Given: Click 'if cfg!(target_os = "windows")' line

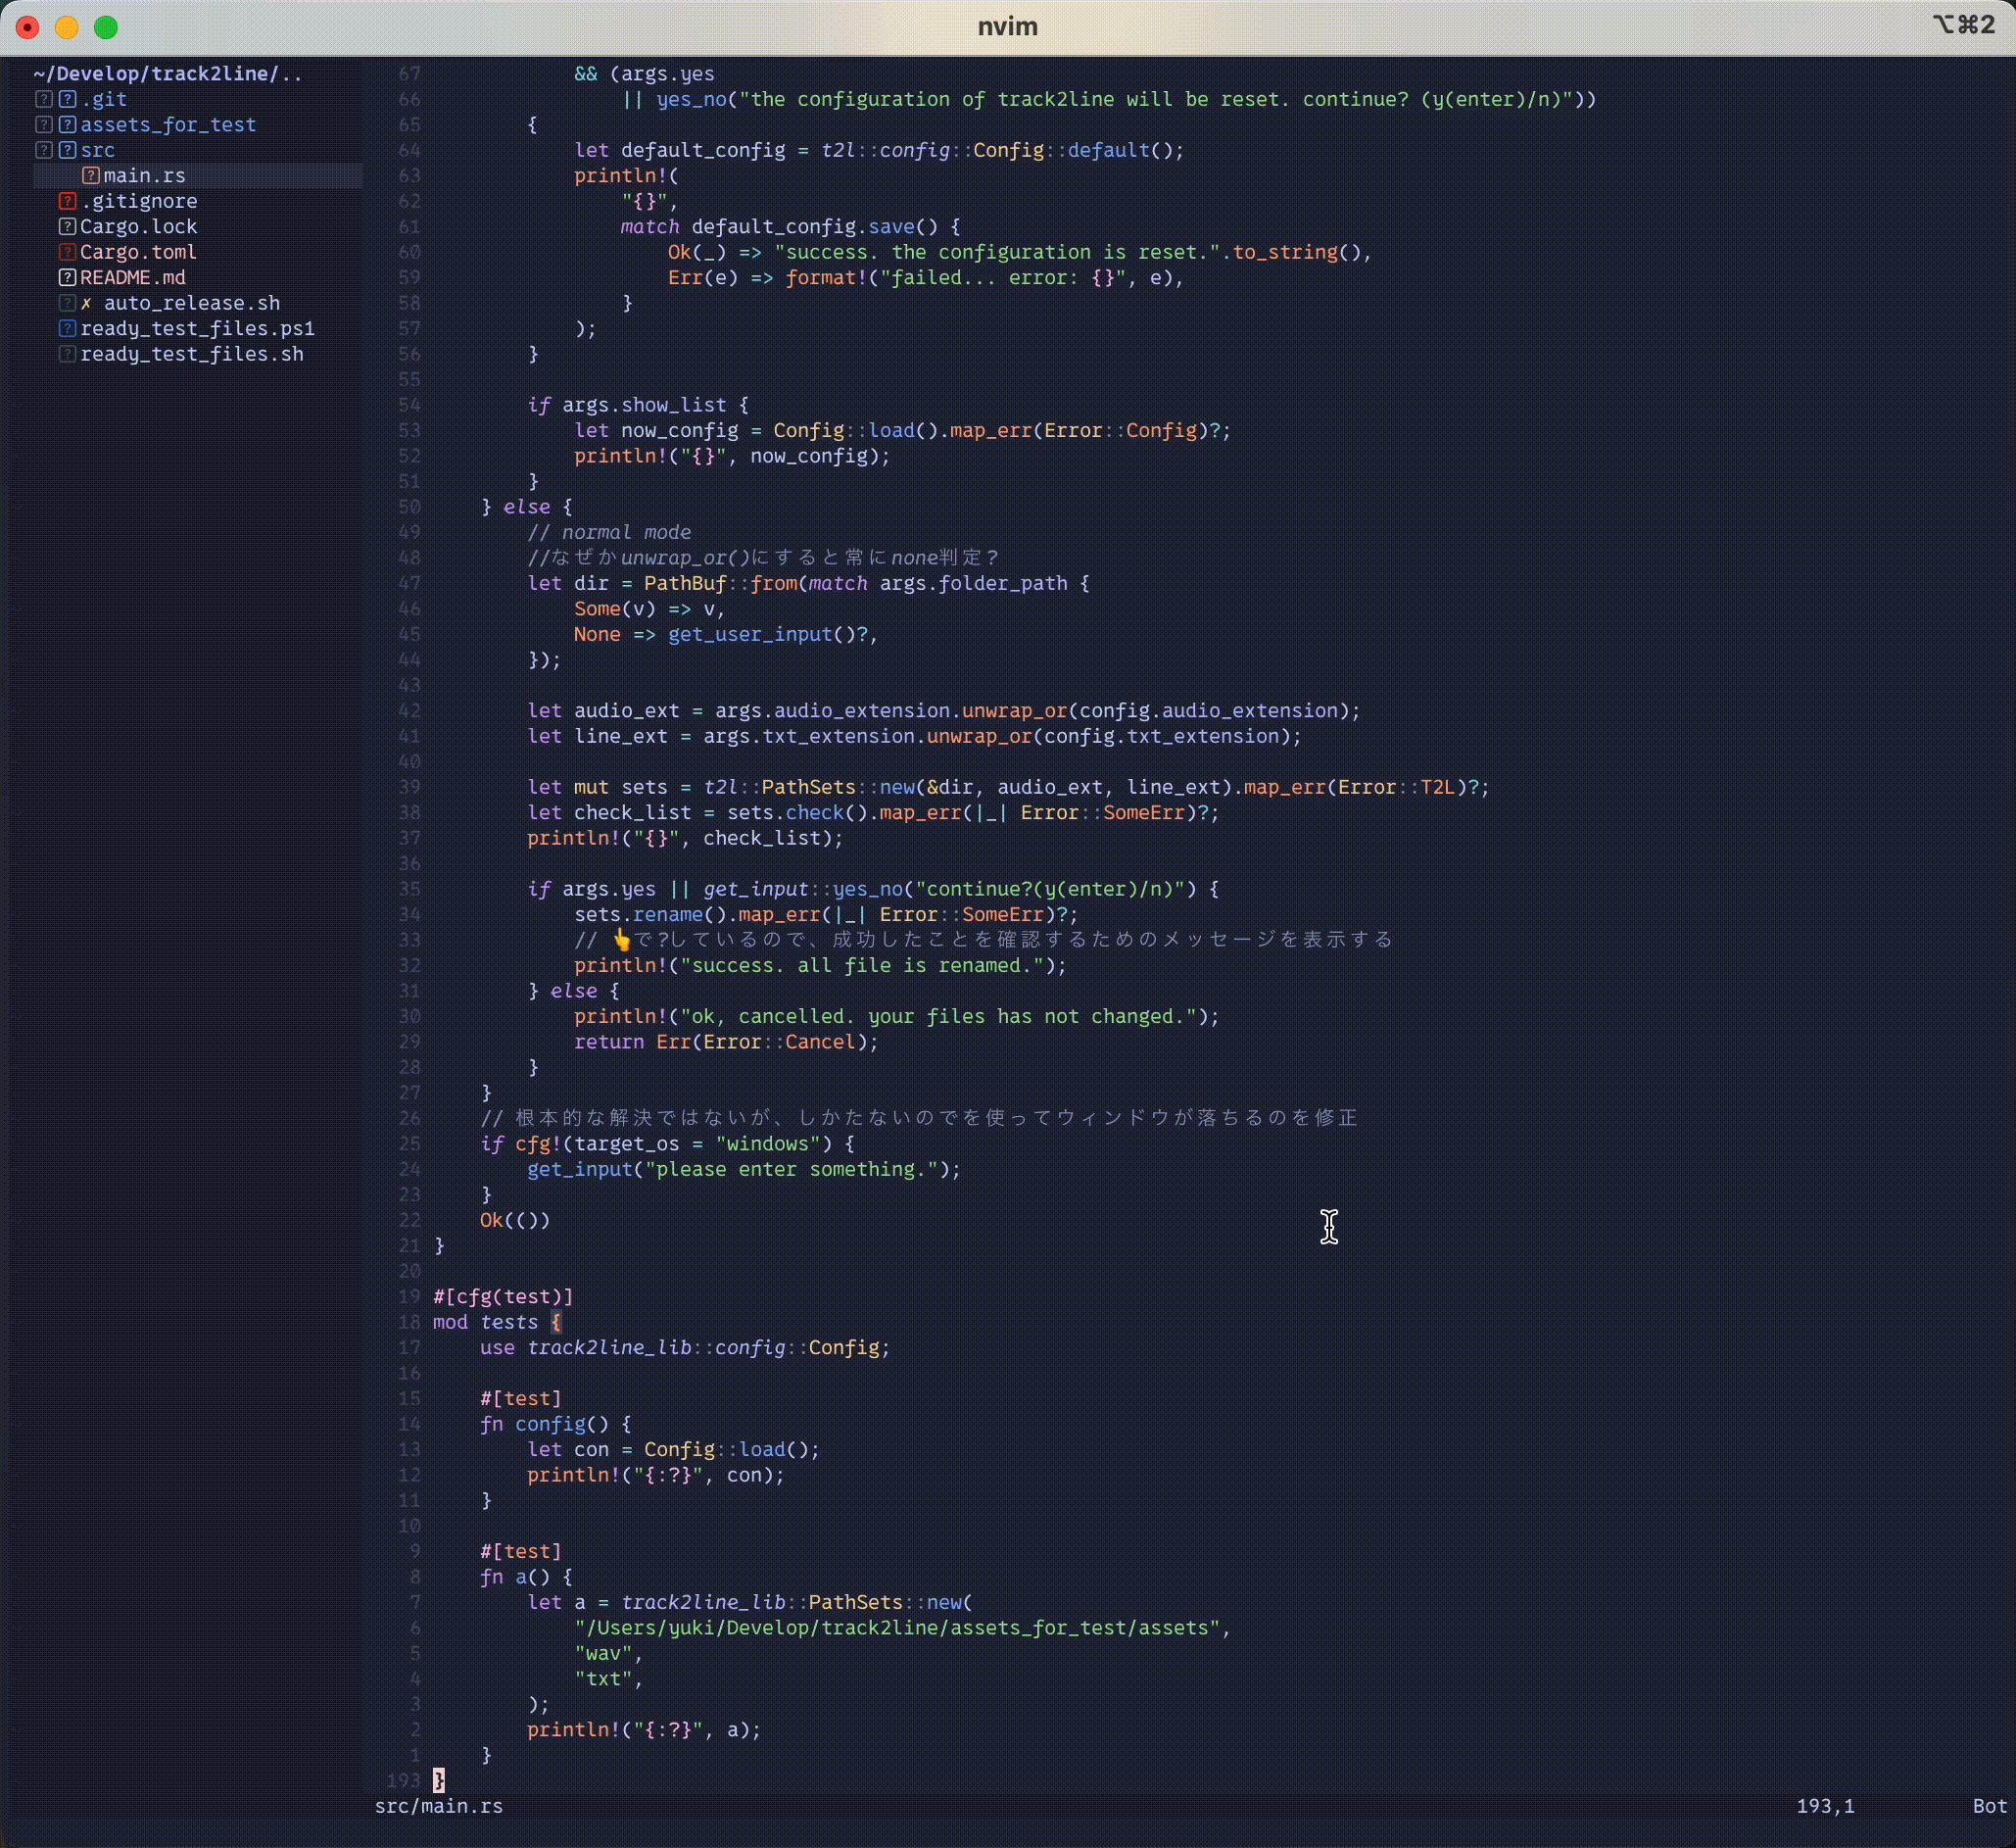Looking at the screenshot, I should 668,1144.
